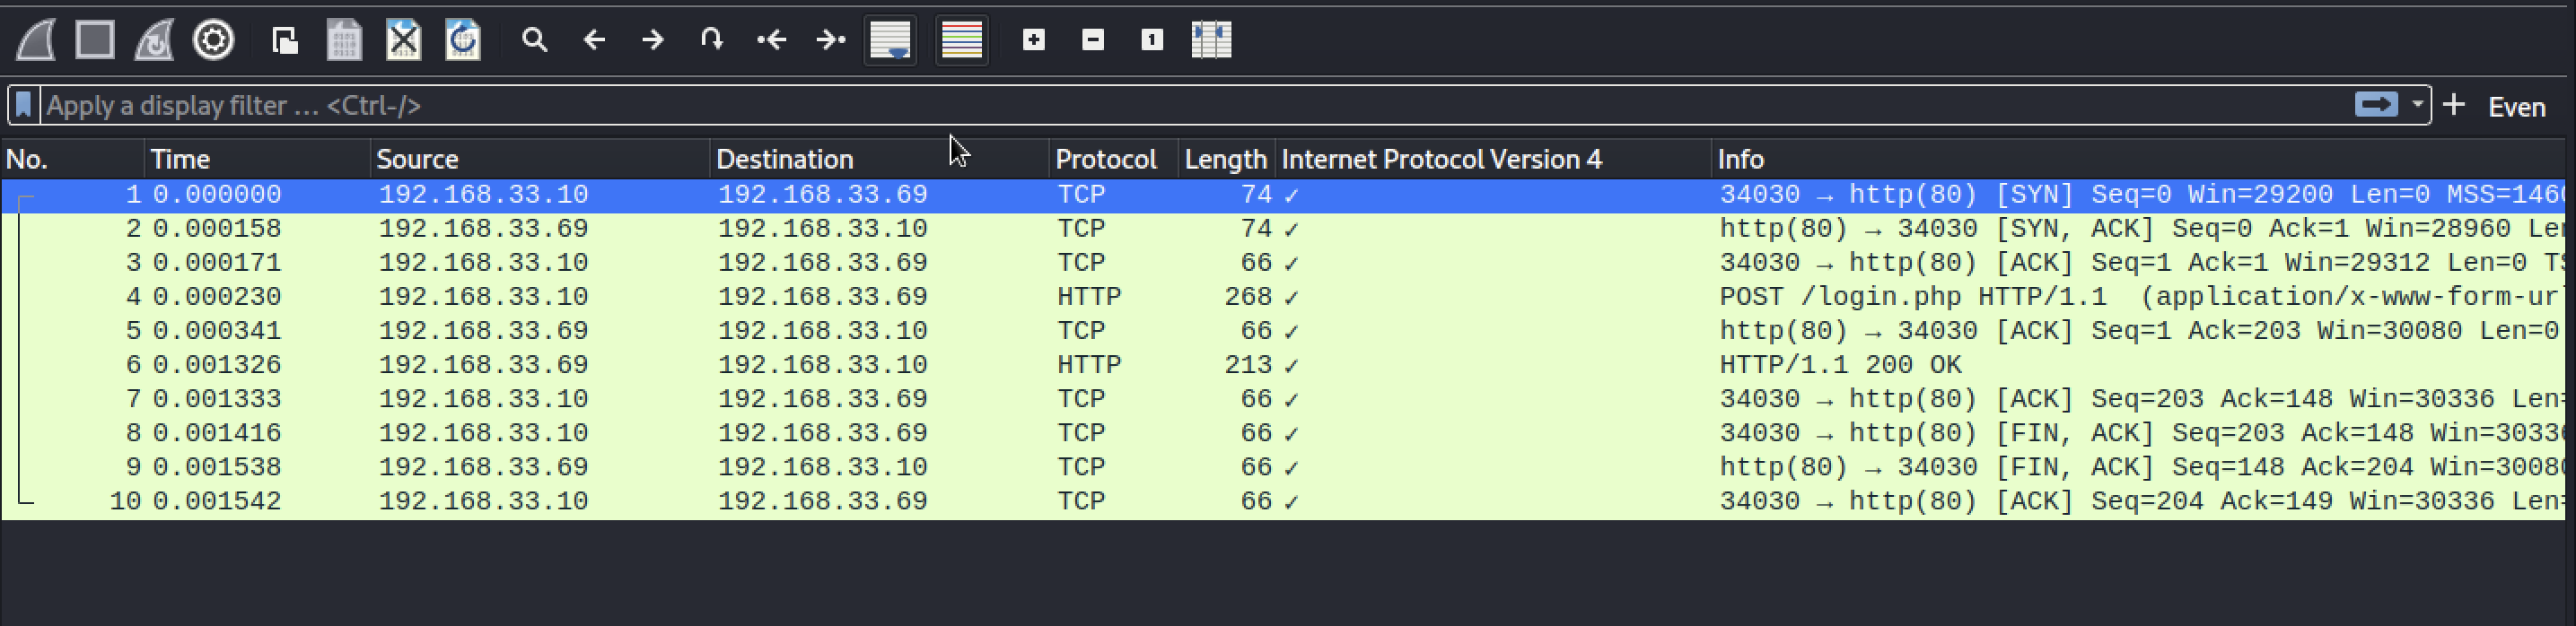This screenshot has width=2576, height=626.
Task: Close this capture file icon
Action: click(403, 40)
